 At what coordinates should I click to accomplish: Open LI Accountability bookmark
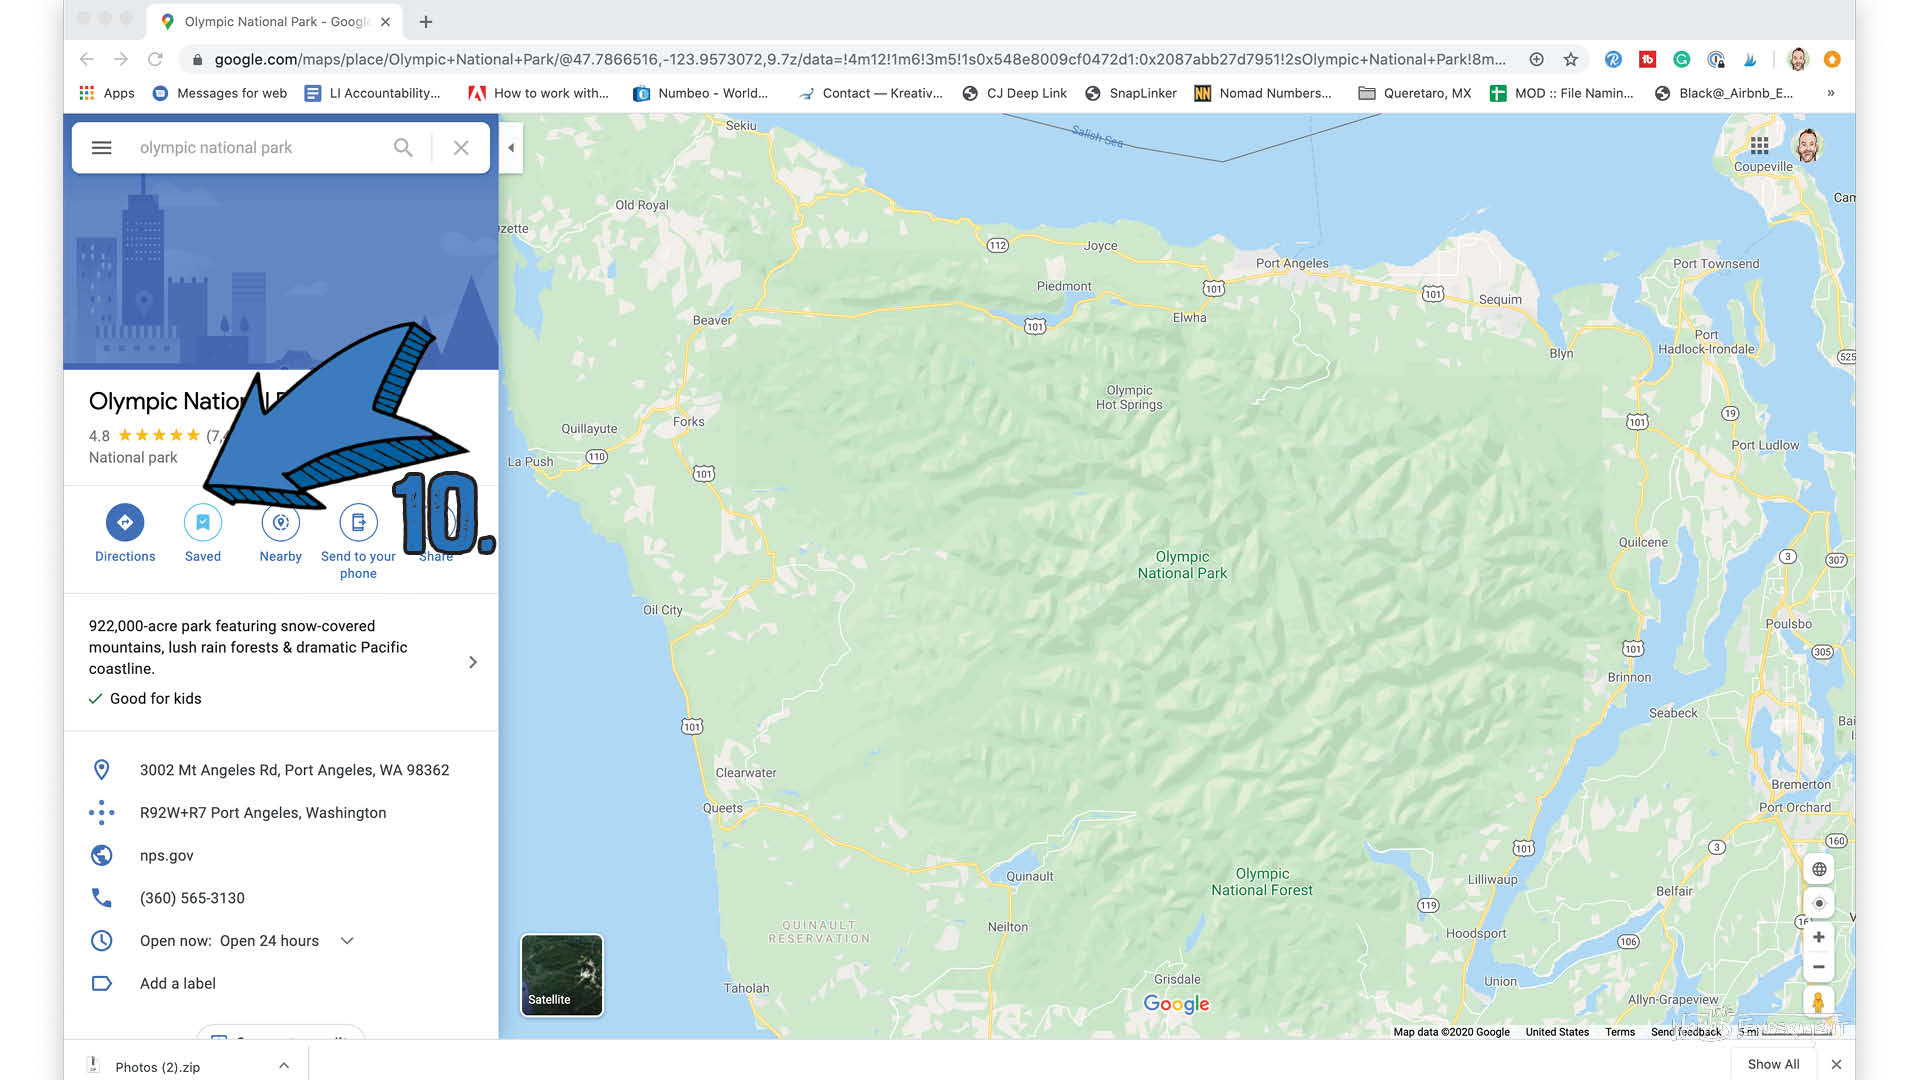click(x=373, y=93)
